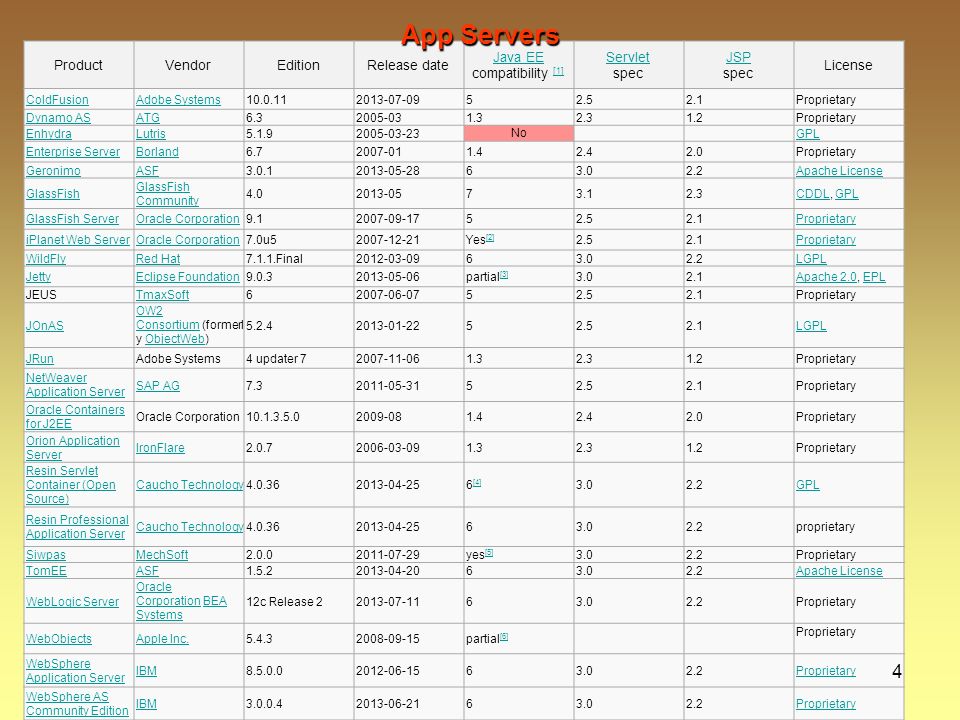
Task: Open NetWeaver Application Server link
Action: (x=75, y=385)
